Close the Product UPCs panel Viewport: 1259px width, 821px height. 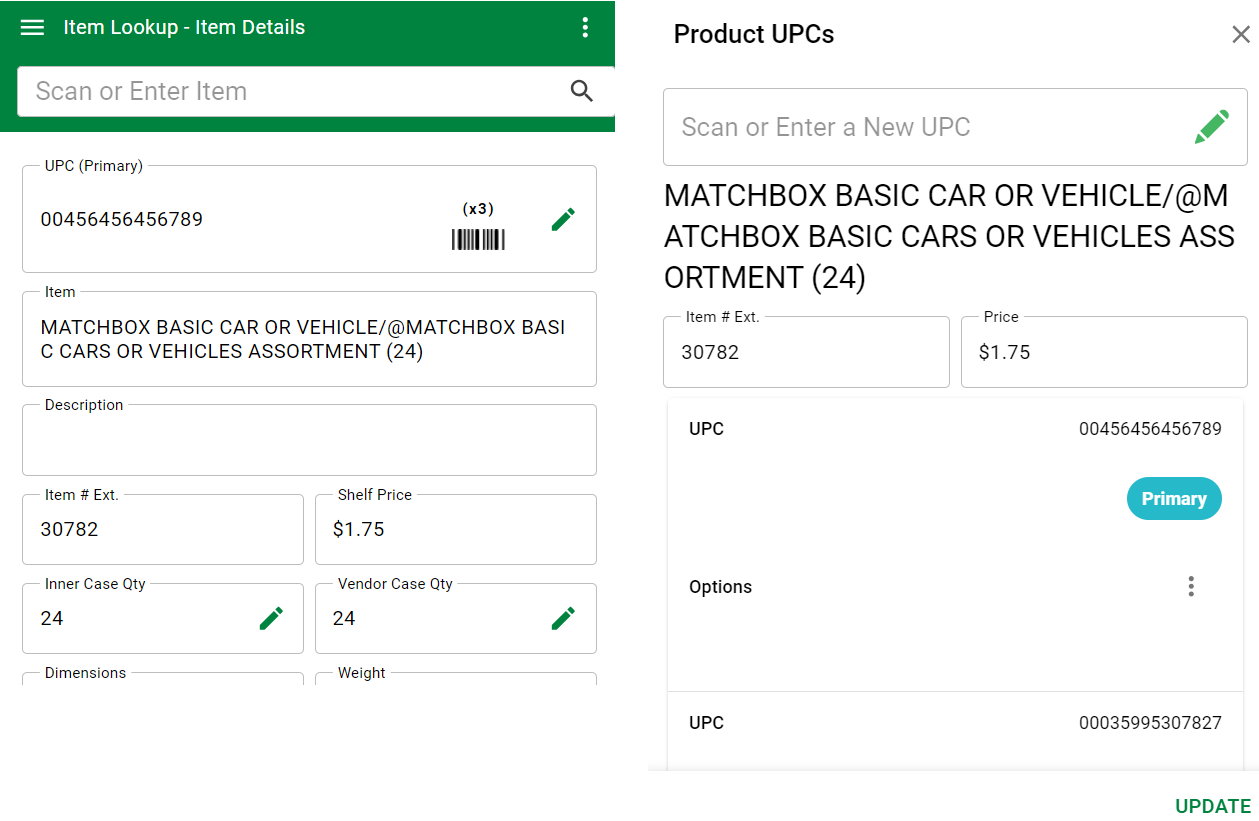pyautogui.click(x=1241, y=35)
